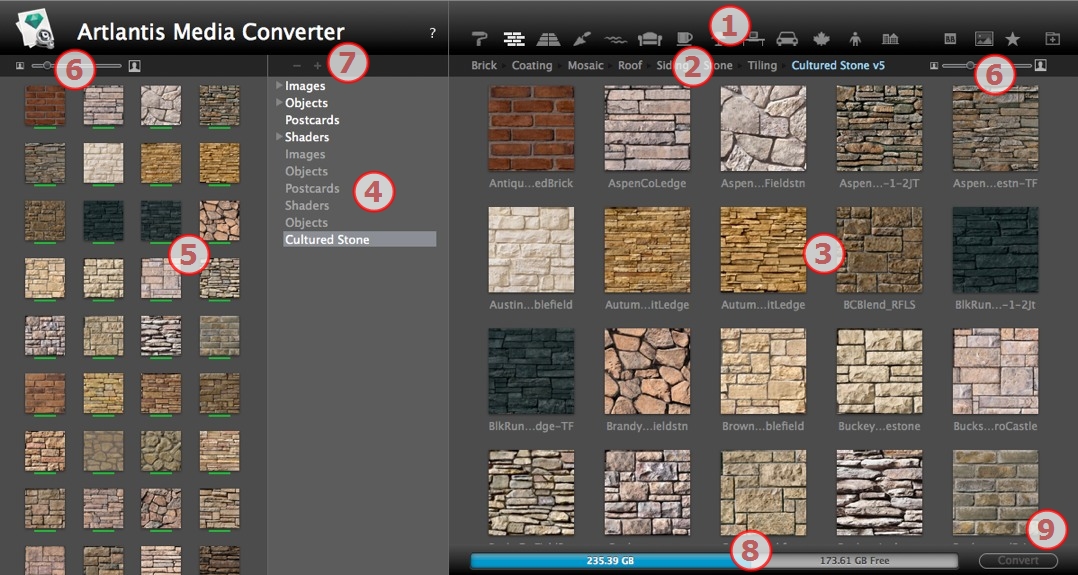Expand the bold Shaders tree node
This screenshot has height=575, width=1078.
pos(279,137)
